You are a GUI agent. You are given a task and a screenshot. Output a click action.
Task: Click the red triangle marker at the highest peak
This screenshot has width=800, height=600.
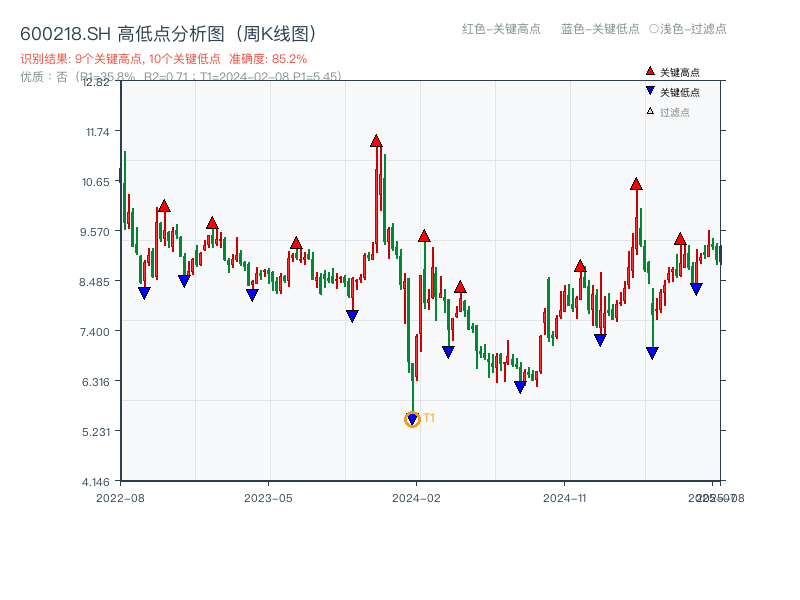[376, 140]
